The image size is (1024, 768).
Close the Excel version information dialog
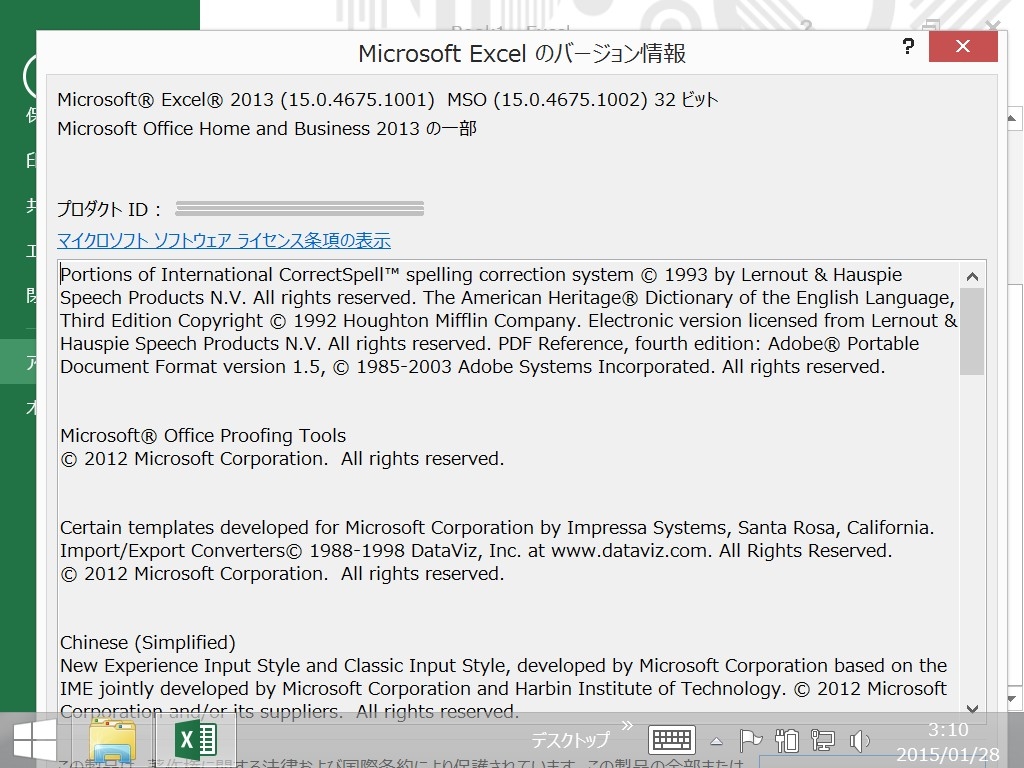click(x=962, y=47)
